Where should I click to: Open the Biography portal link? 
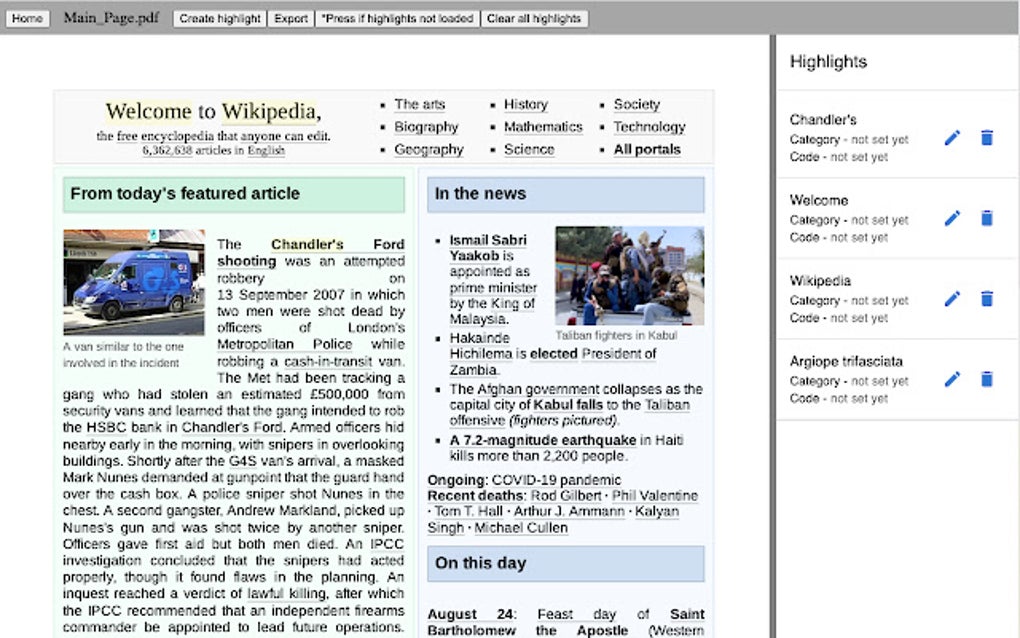coord(426,127)
